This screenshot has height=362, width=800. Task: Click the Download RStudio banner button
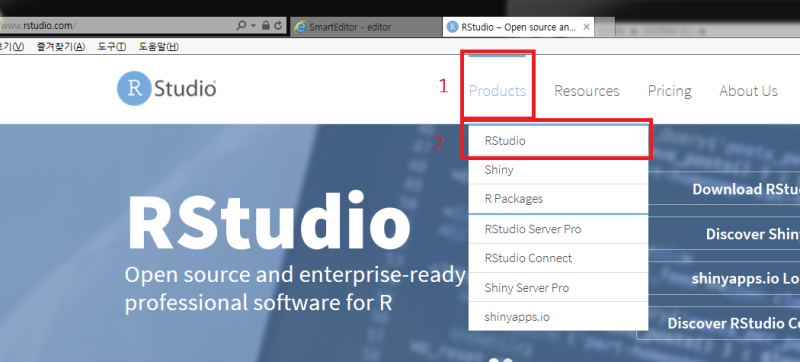(724, 189)
